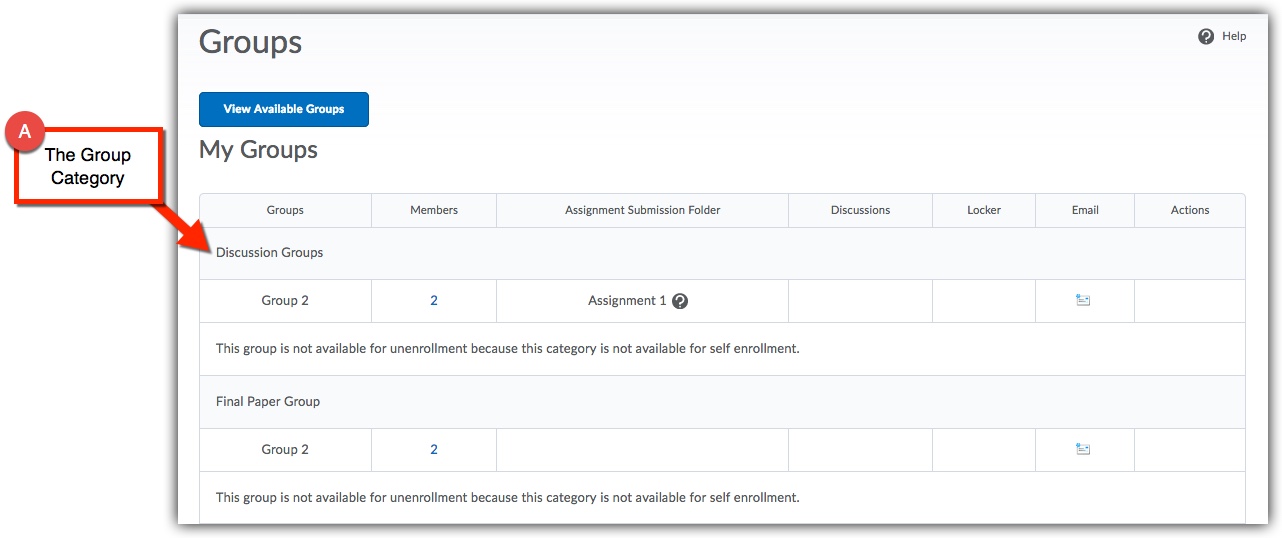Click The Group Category callout box
1282x538 pixels.
pos(88,167)
